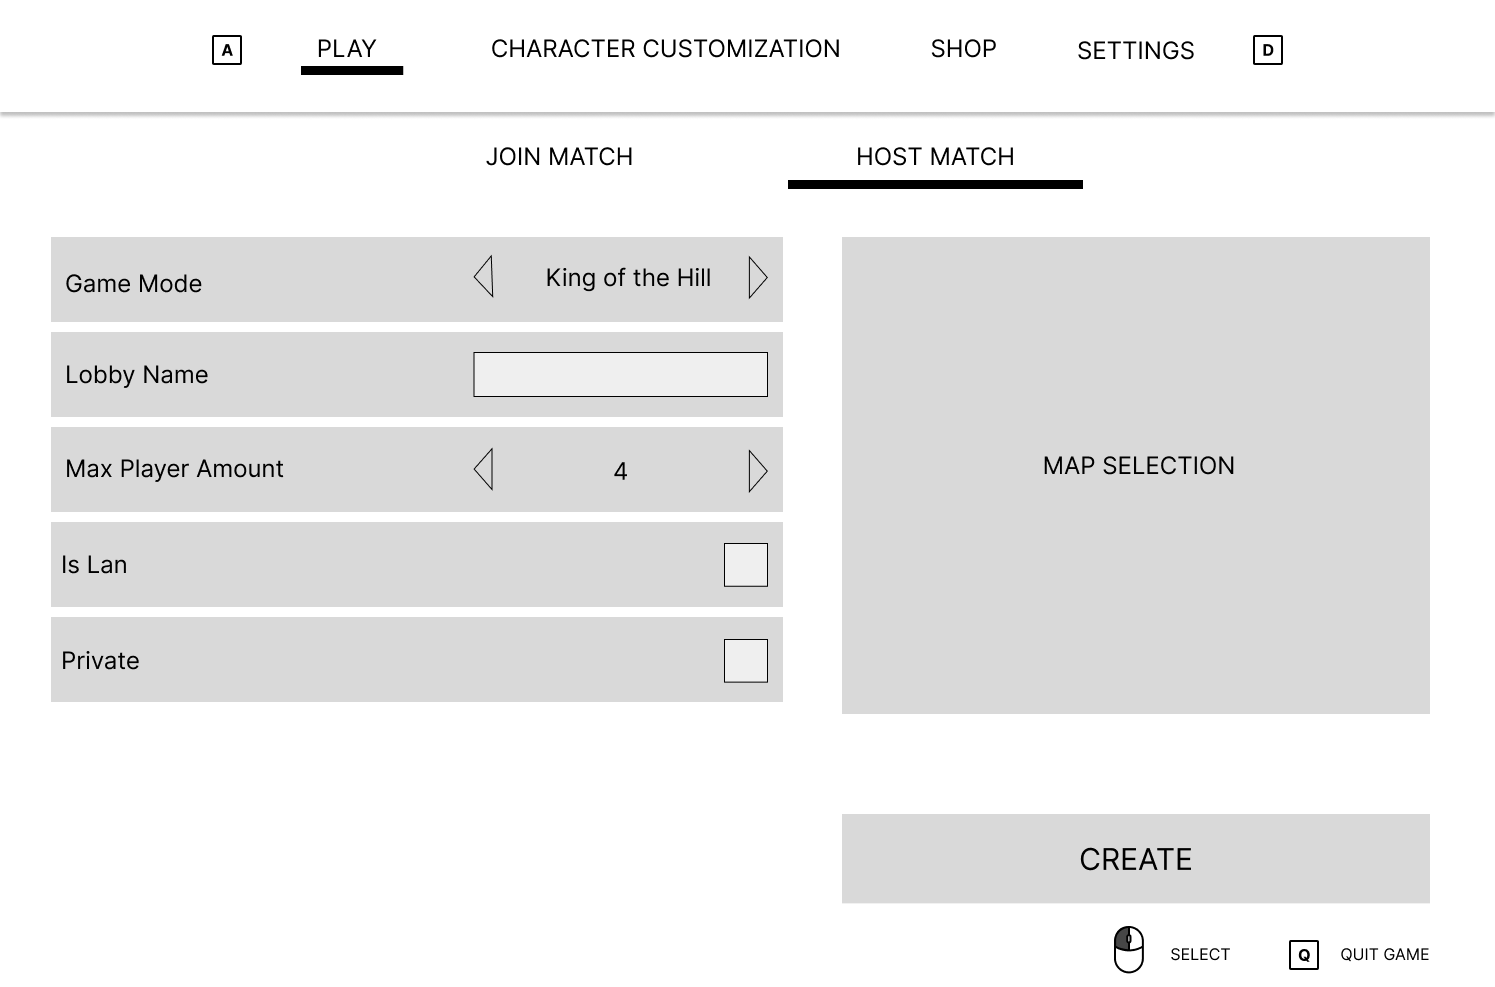Click the Q key Quit Game icon
The width and height of the screenshot is (1495, 987).
1304,955
